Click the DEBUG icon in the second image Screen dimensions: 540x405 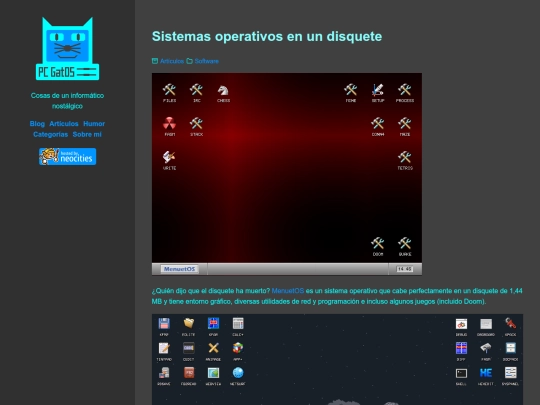click(x=461, y=326)
